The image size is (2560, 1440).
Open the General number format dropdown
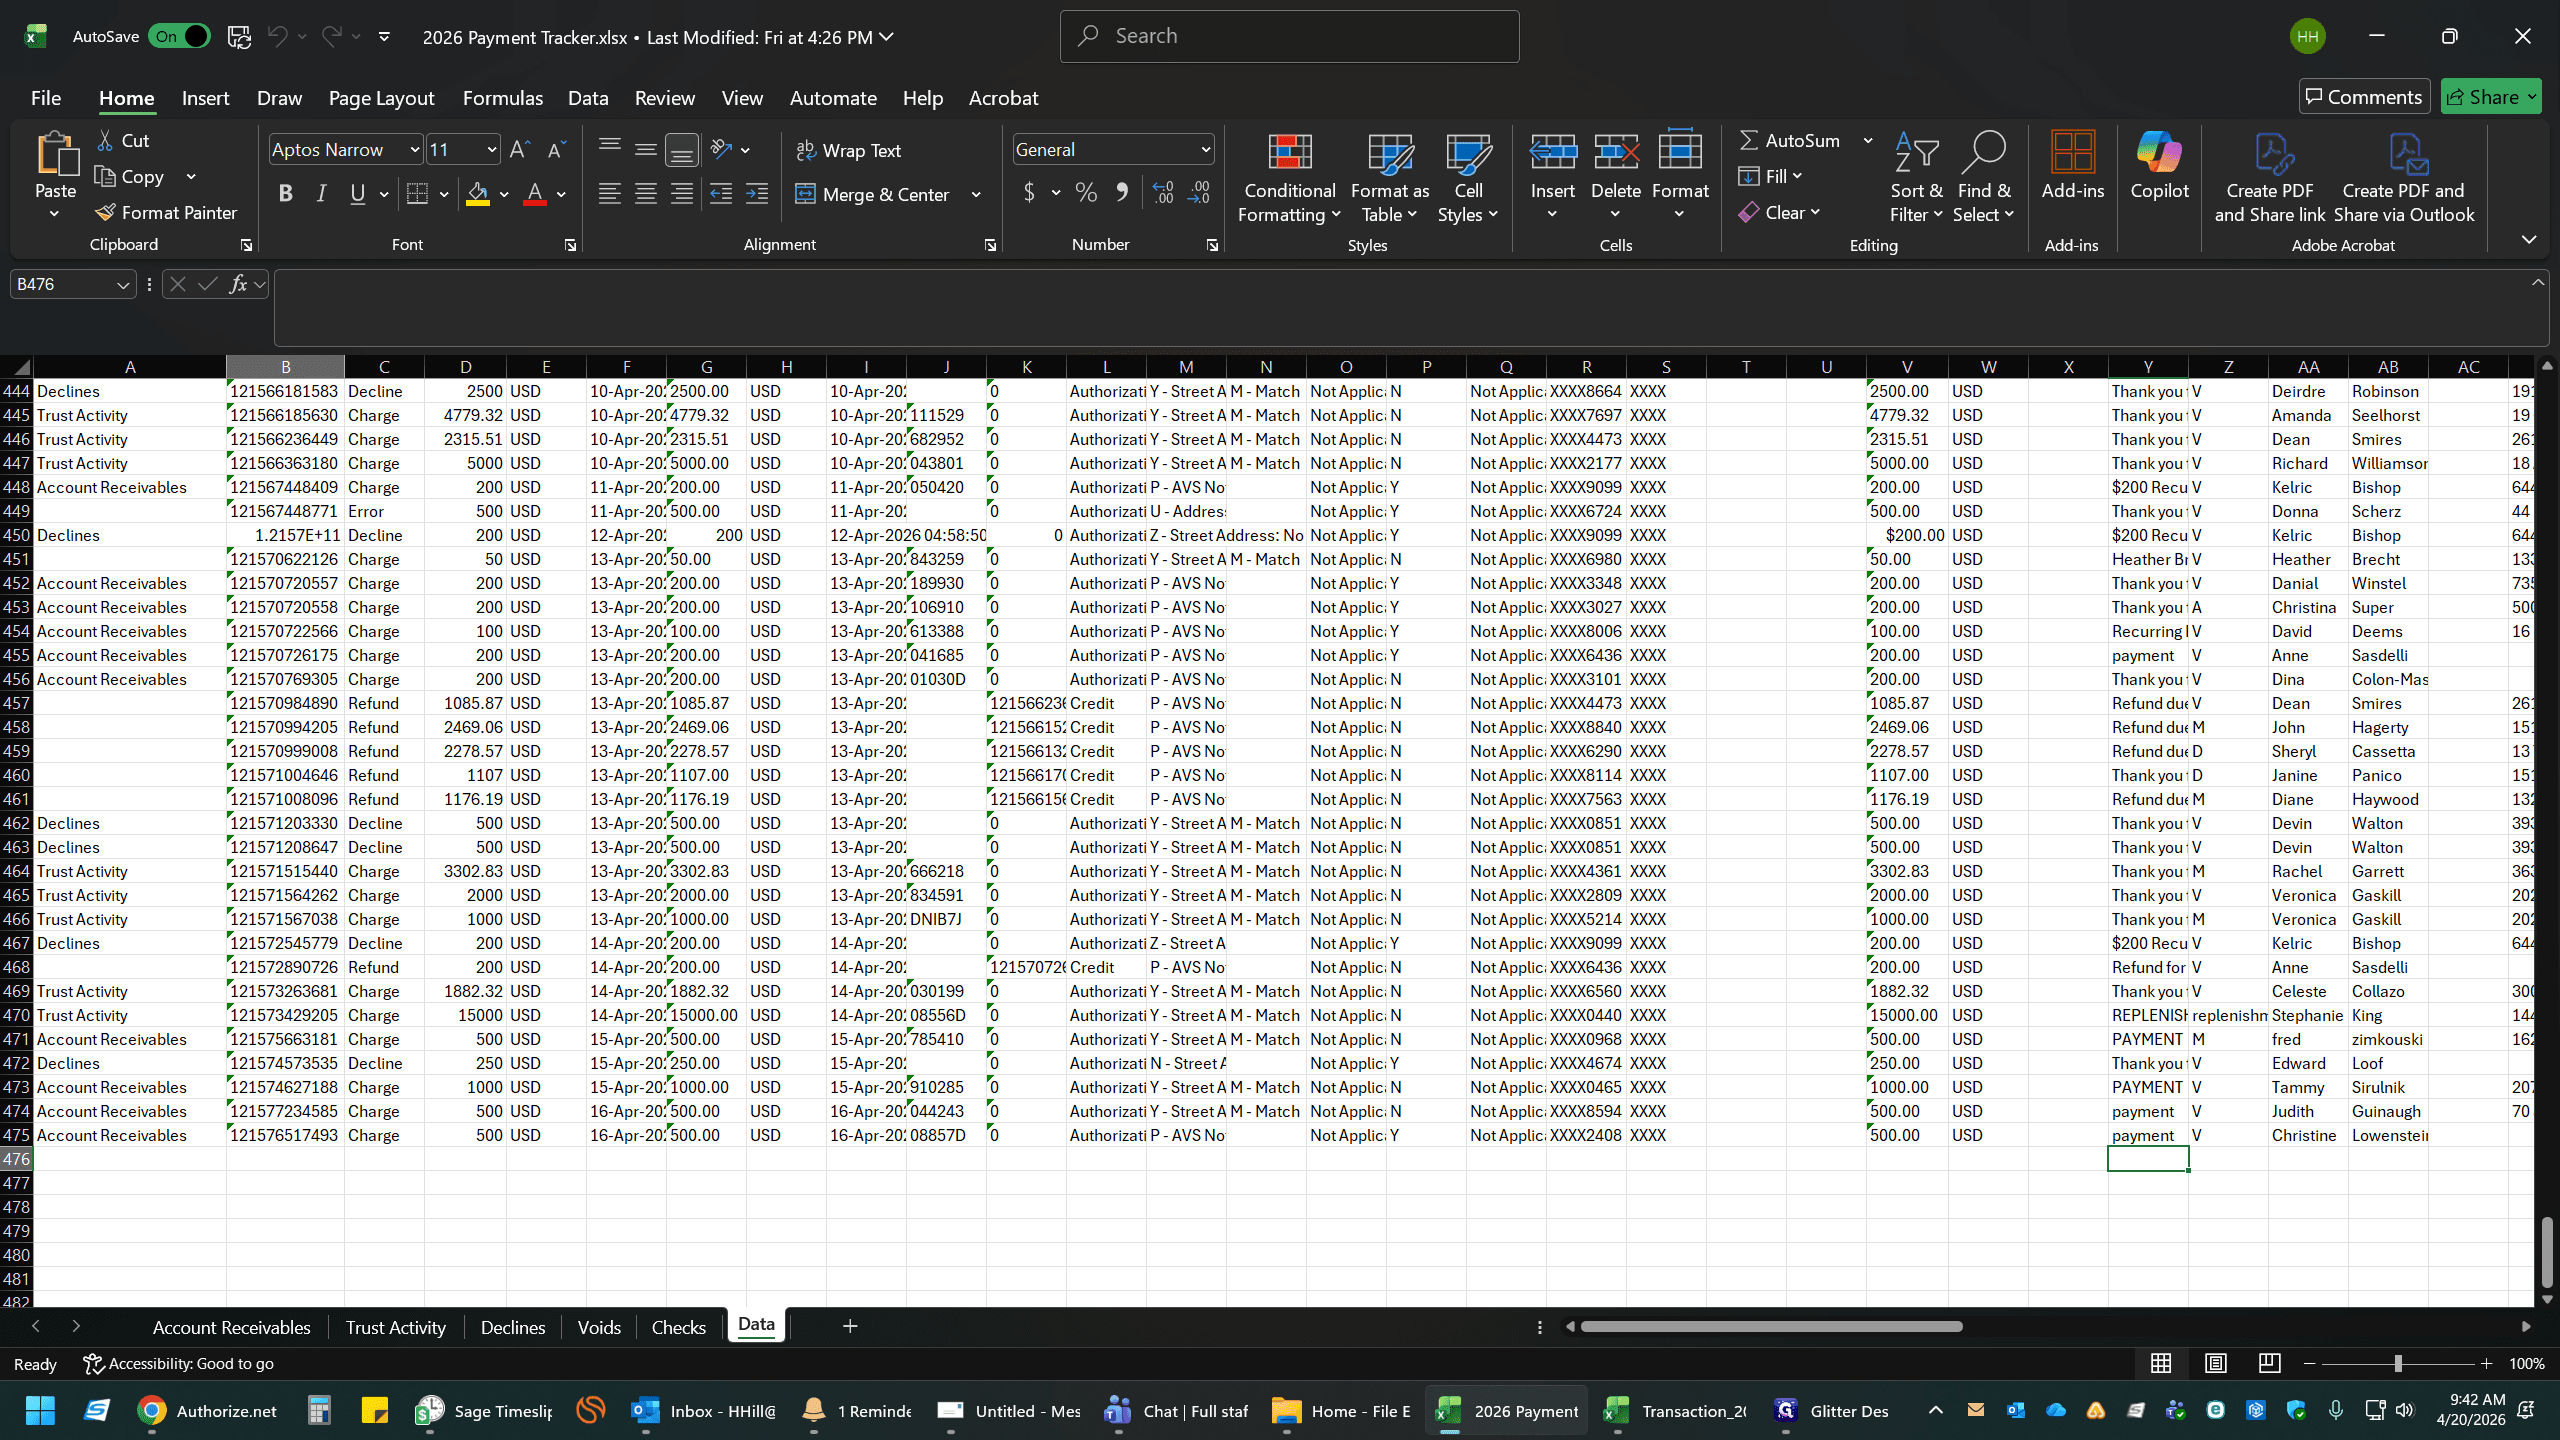[x=1206, y=150]
